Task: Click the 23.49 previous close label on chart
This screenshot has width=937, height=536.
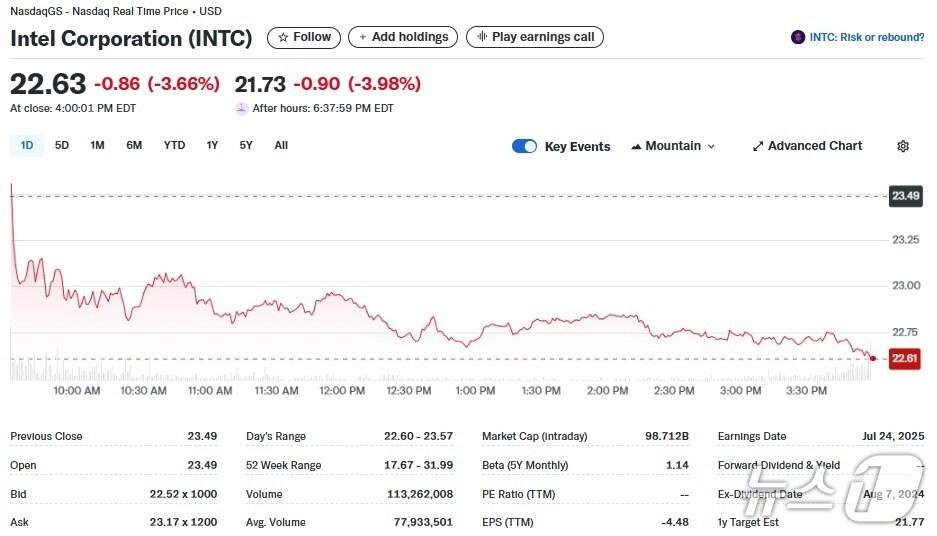Action: [904, 196]
